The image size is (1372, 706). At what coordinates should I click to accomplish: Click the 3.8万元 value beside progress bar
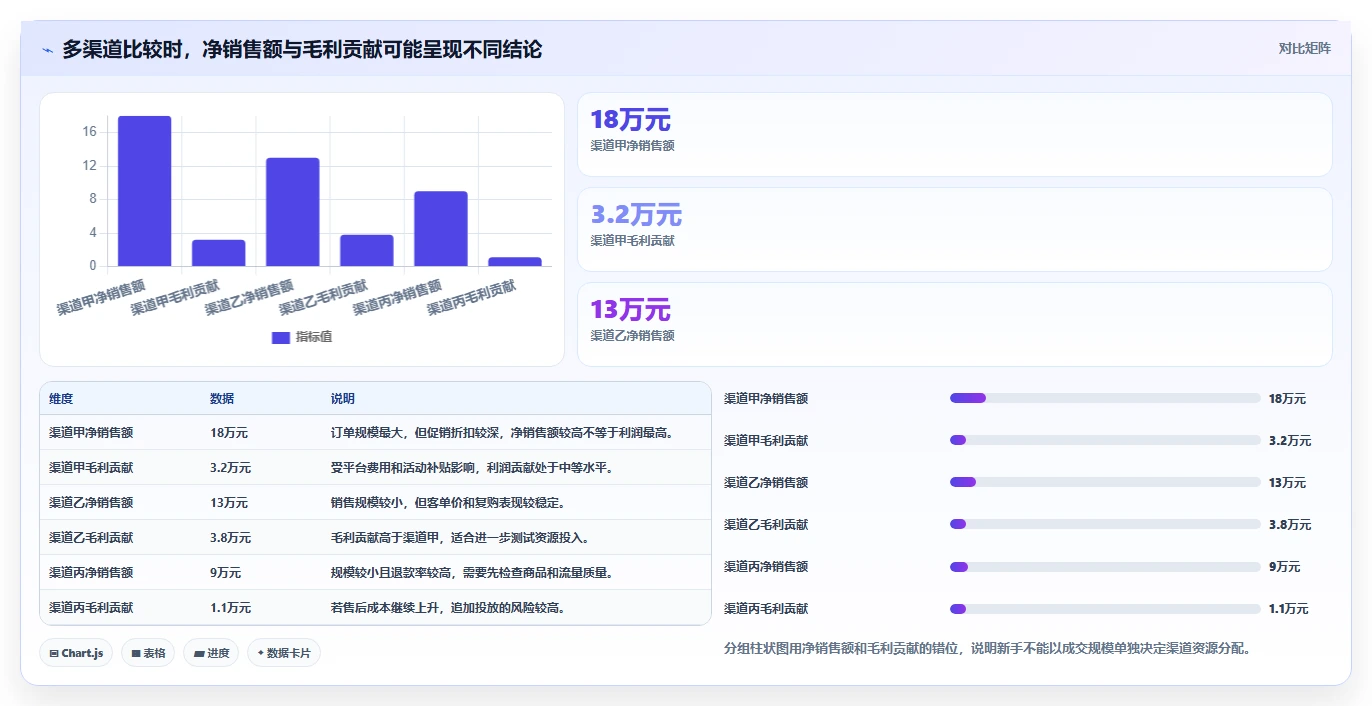[1290, 524]
